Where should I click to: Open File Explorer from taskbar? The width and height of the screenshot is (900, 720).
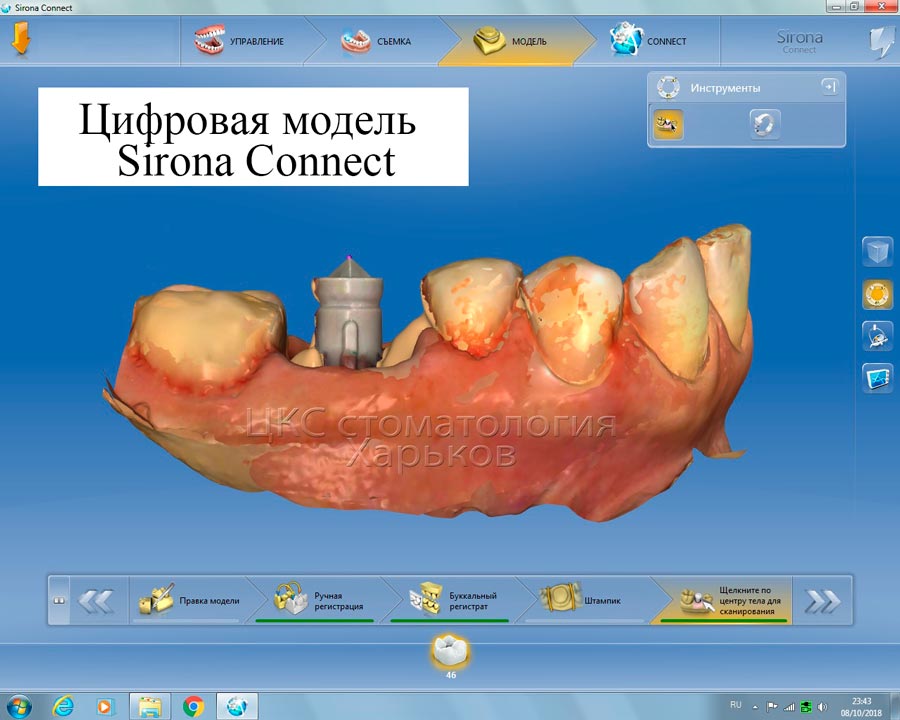click(x=150, y=706)
